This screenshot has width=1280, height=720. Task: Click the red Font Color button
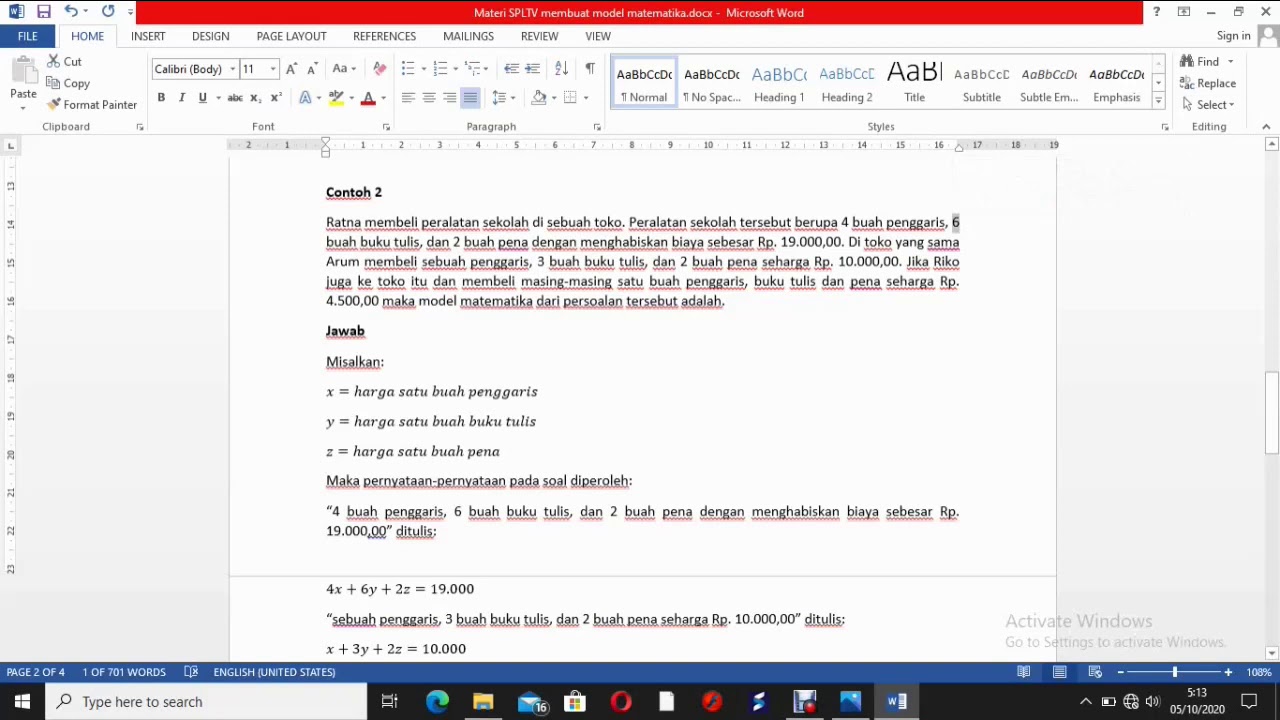pos(368,98)
